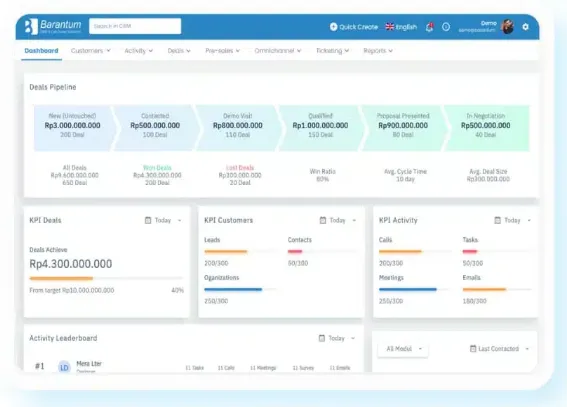This screenshot has height=407, width=567.
Task: Open the All Modul dropdown
Action: 403,349
